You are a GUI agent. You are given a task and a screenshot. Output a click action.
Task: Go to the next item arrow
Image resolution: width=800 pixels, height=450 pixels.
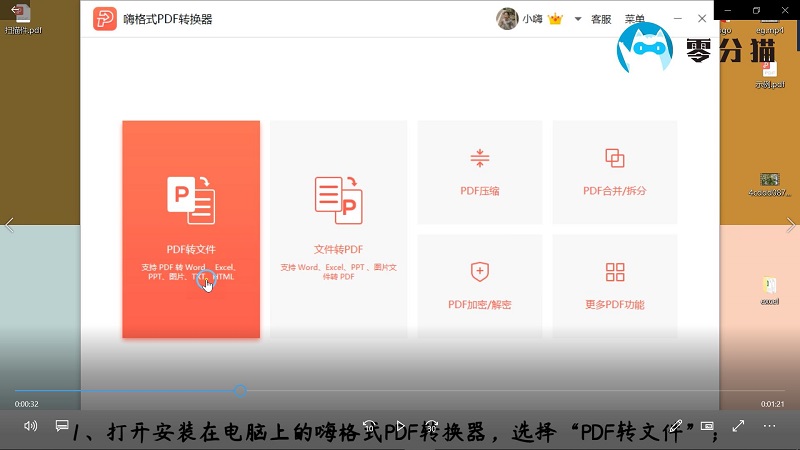click(790, 225)
